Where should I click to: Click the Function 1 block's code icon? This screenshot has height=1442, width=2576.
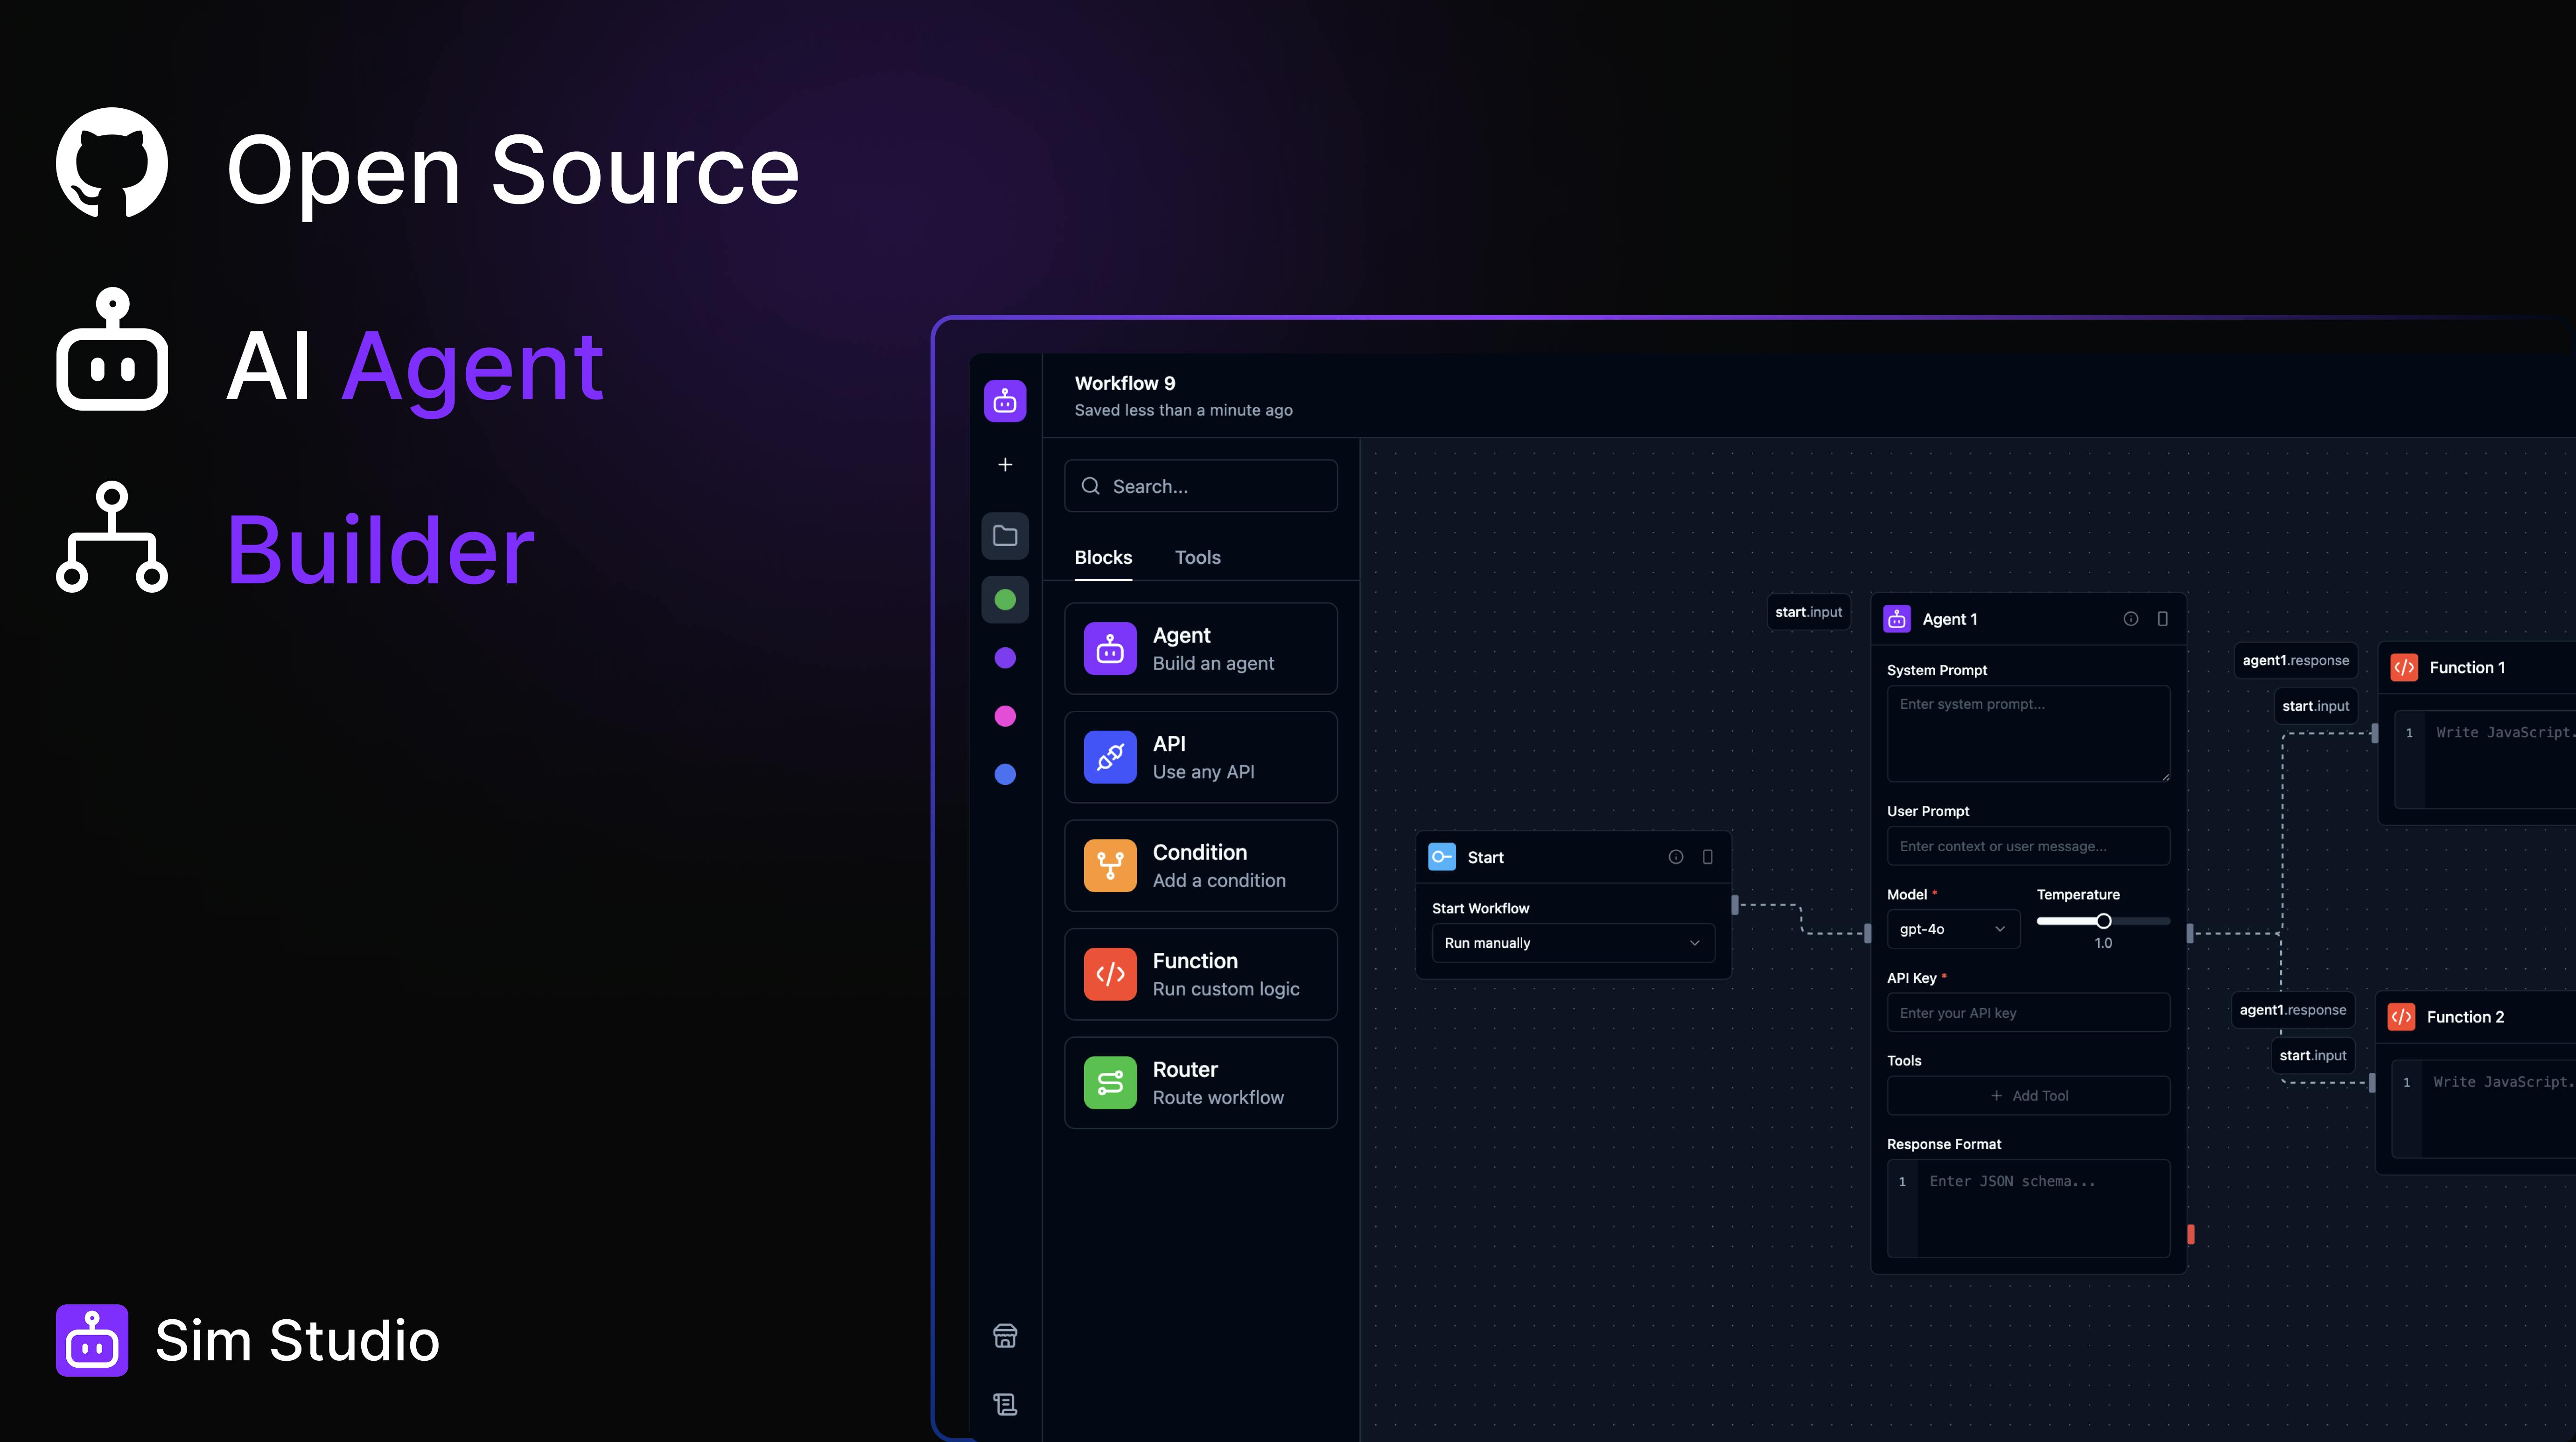pos(2404,667)
